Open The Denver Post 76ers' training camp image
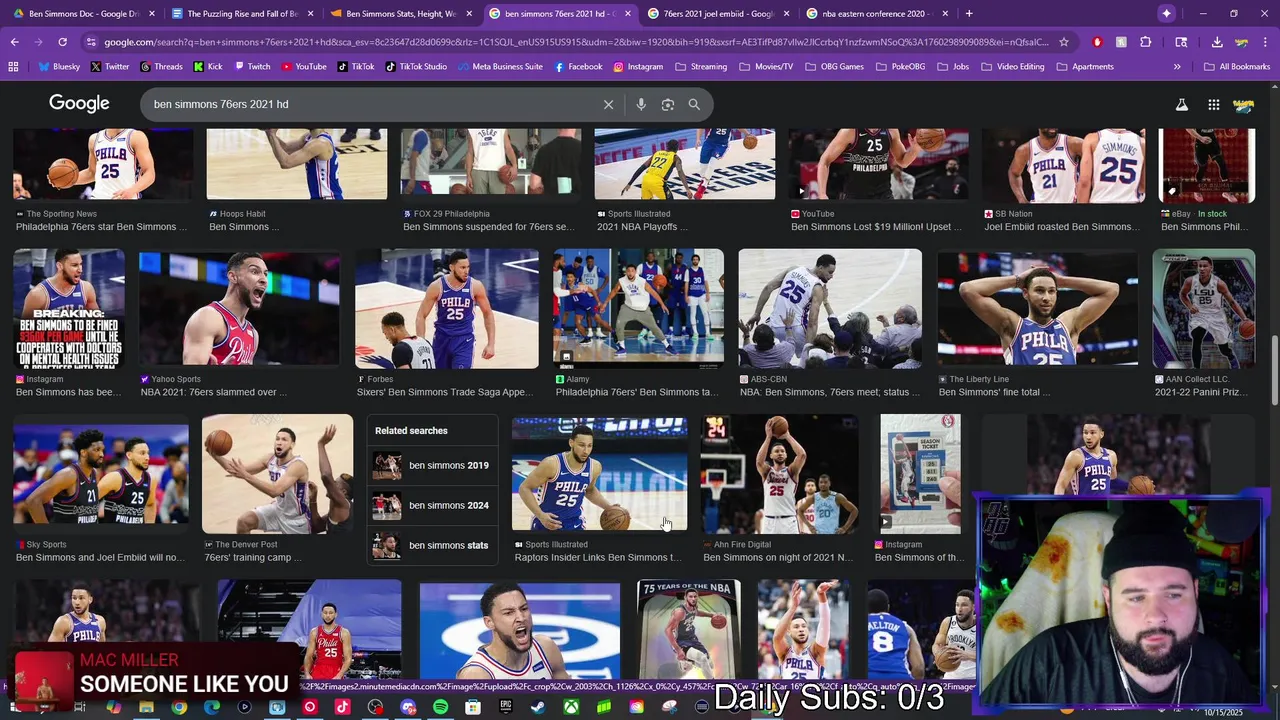 [x=277, y=474]
